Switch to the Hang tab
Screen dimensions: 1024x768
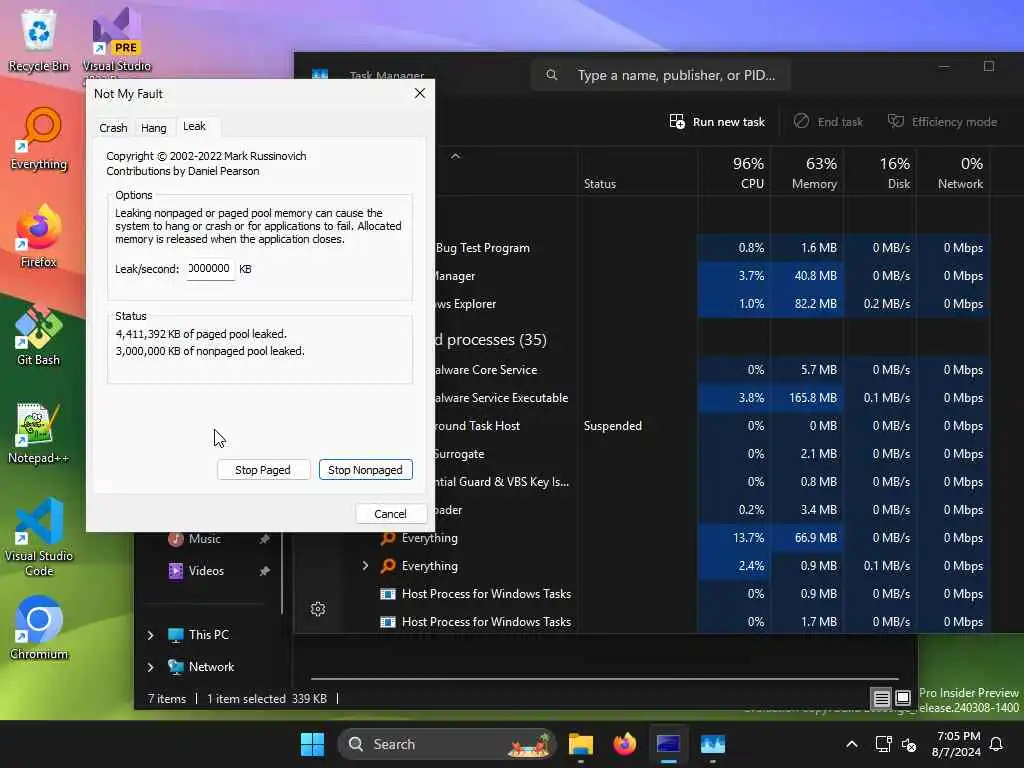[153, 127]
